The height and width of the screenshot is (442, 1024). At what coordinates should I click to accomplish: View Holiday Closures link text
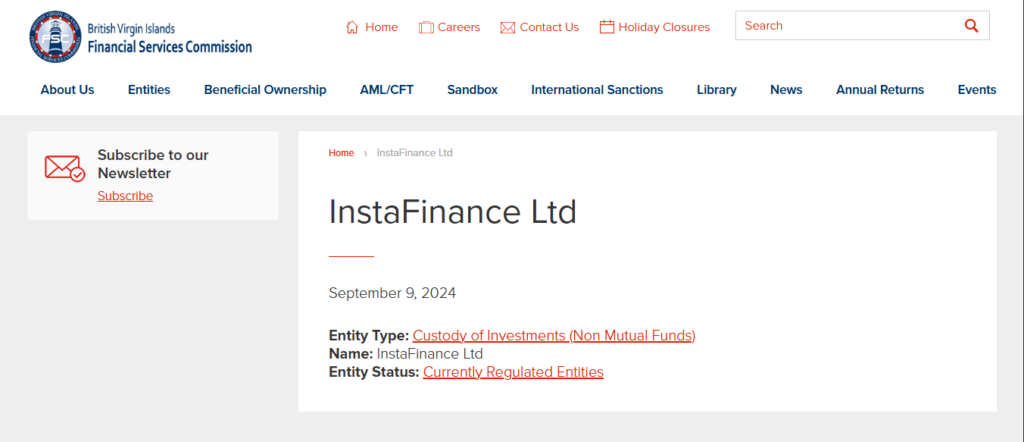tap(664, 27)
